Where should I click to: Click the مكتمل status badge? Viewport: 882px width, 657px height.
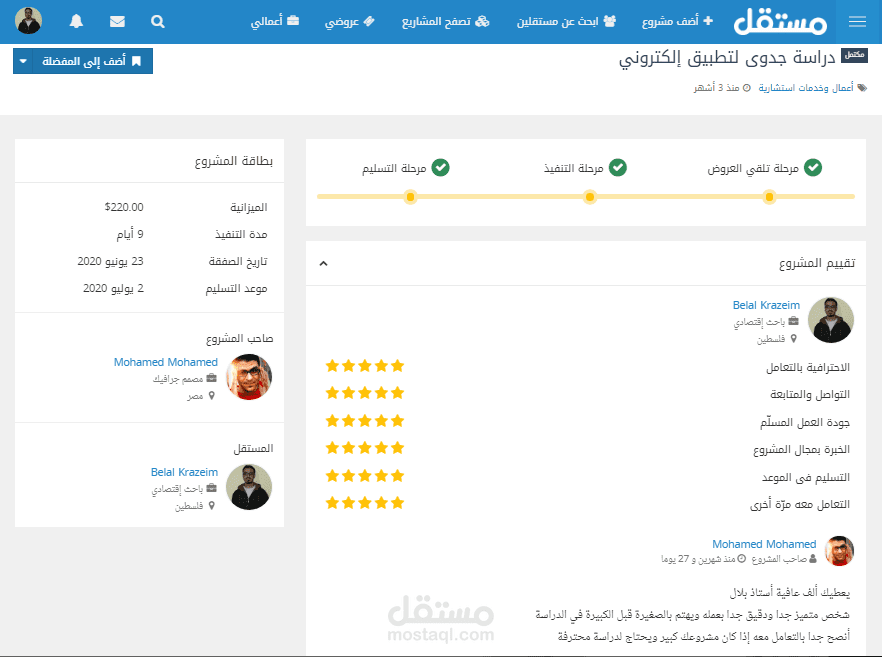pyautogui.click(x=854, y=55)
